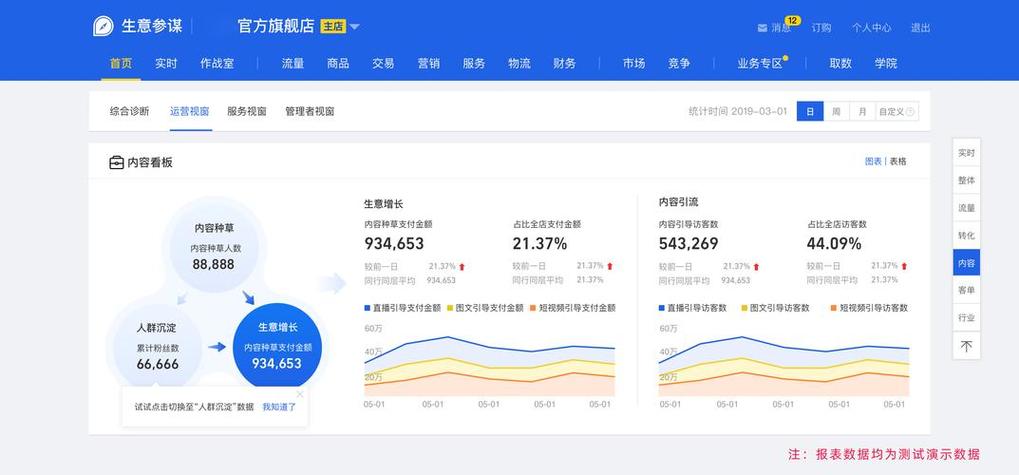Open the 服务 navigation tab

click(x=474, y=64)
